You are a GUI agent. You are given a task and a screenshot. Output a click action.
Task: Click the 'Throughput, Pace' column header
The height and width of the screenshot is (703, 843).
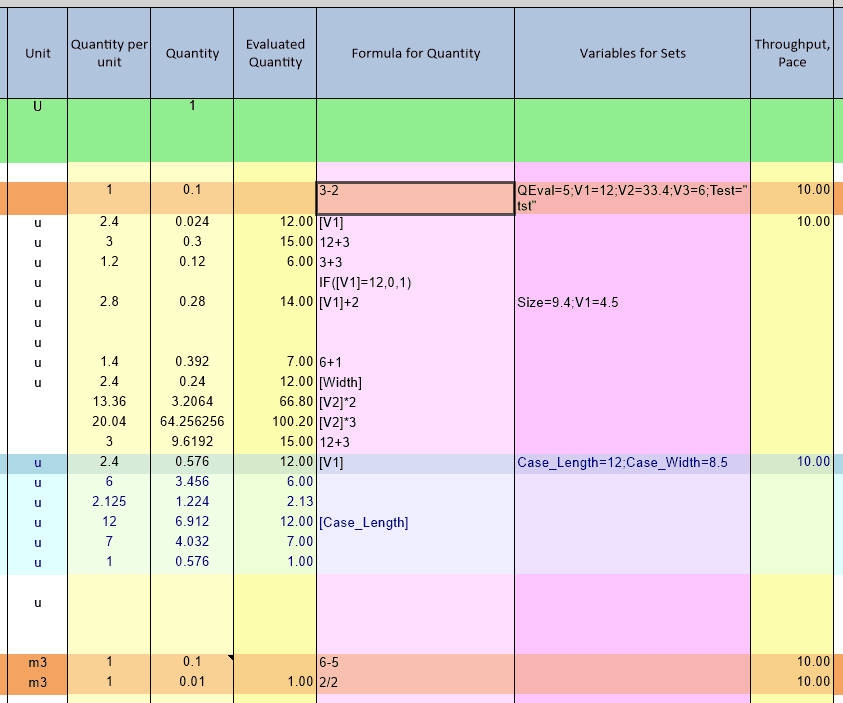coord(791,54)
